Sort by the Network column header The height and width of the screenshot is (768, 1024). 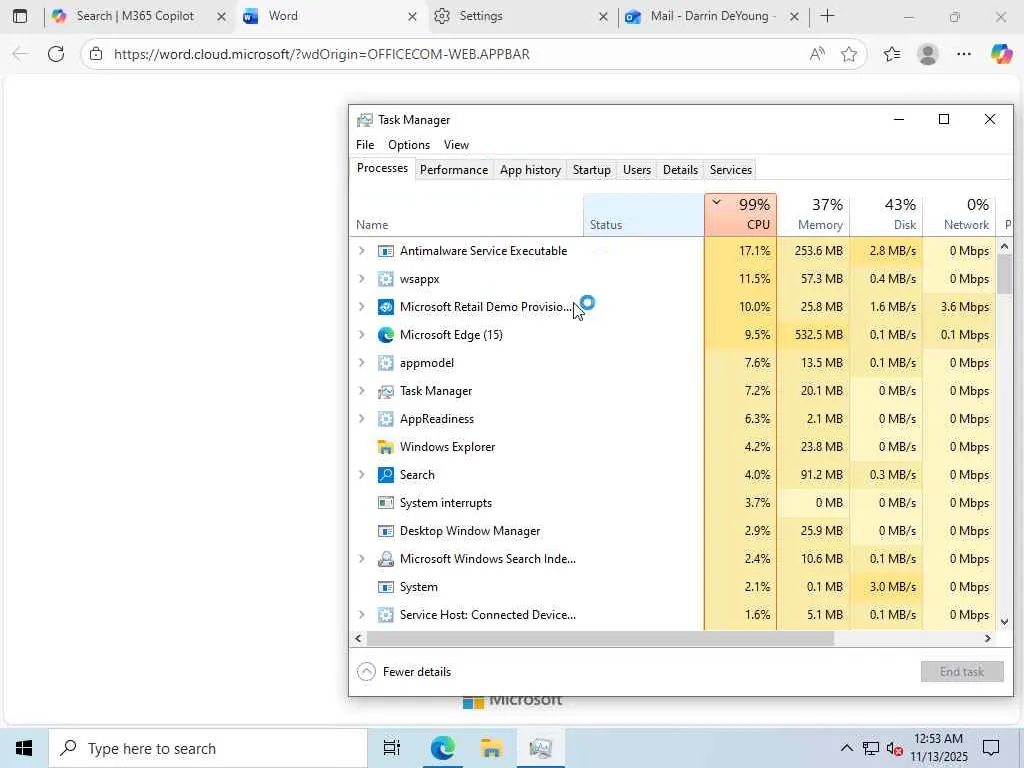tap(959, 215)
